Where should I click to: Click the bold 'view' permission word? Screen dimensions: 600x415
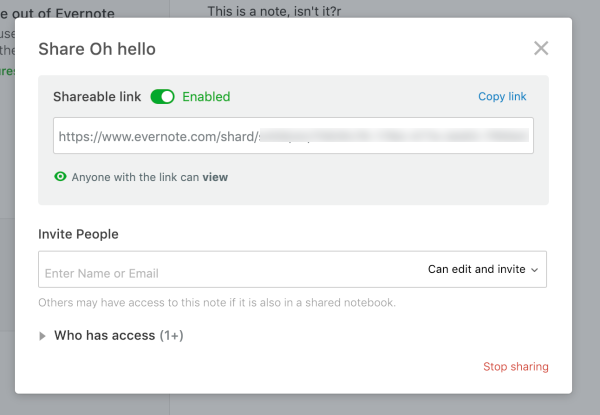[215, 177]
